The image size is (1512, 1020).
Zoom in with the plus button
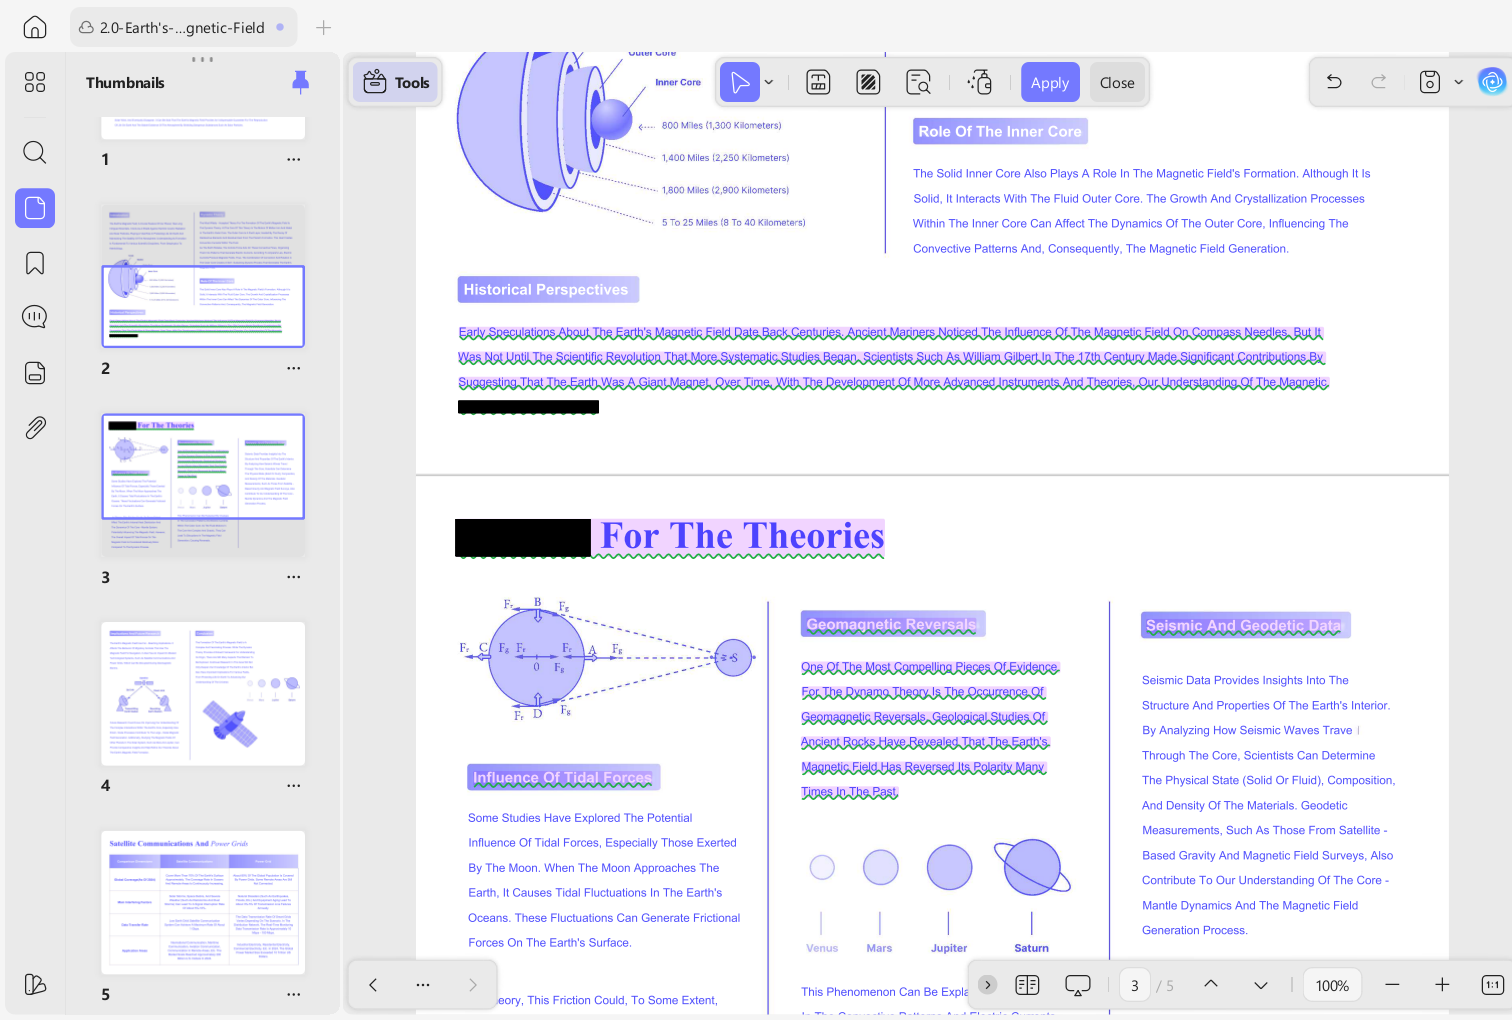(x=1442, y=985)
